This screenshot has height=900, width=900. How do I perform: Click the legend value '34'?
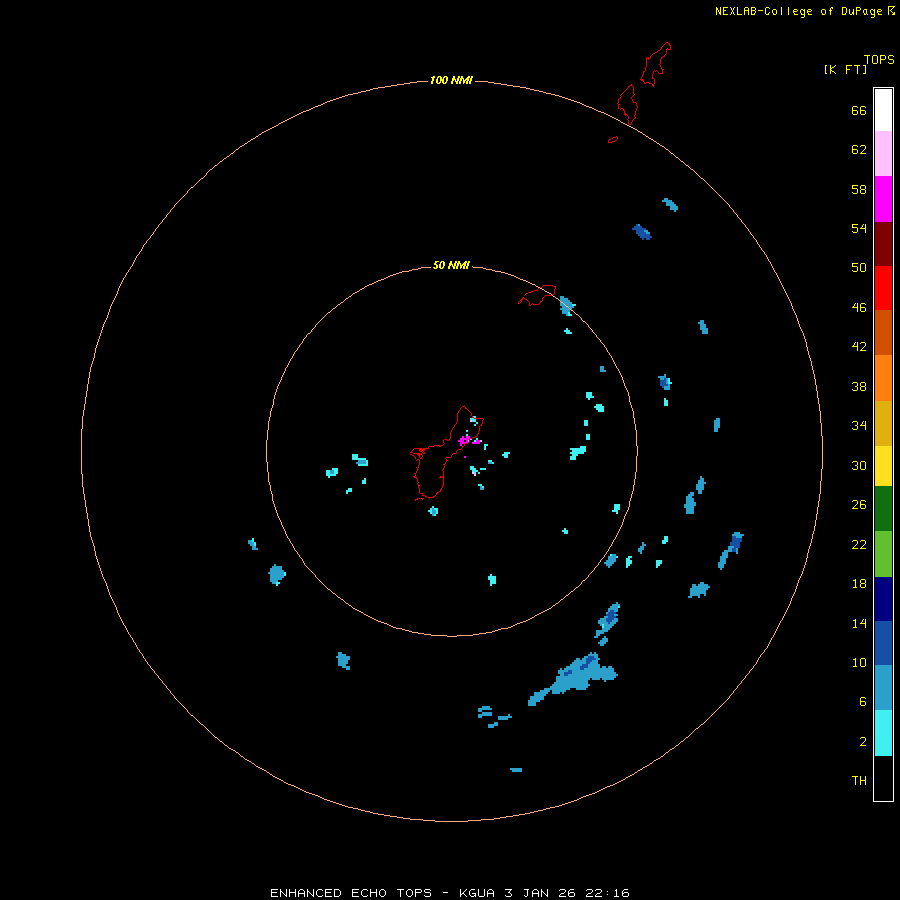[x=859, y=426]
